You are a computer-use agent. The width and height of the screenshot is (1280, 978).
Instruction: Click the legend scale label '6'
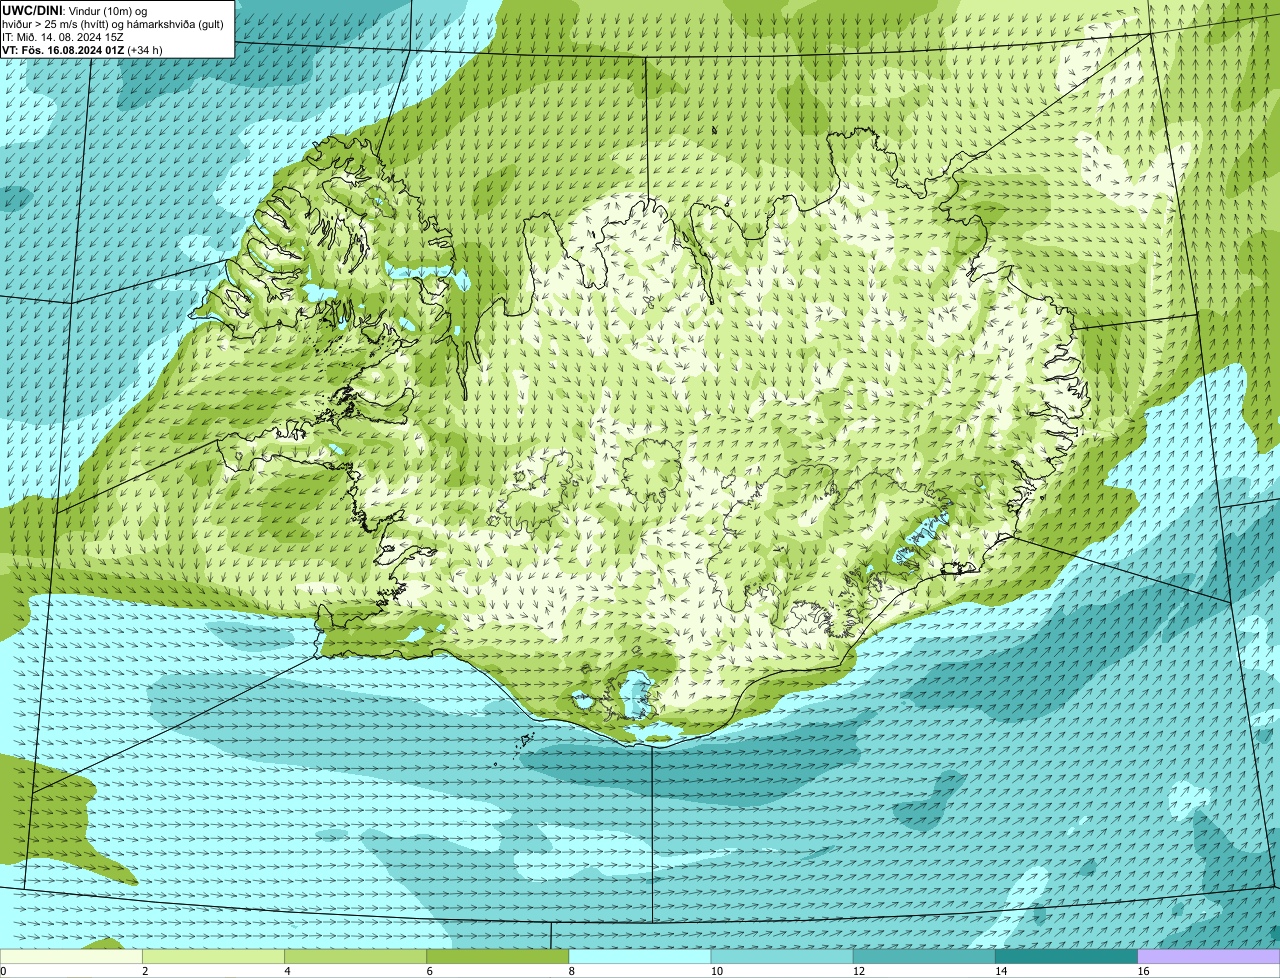(429, 971)
